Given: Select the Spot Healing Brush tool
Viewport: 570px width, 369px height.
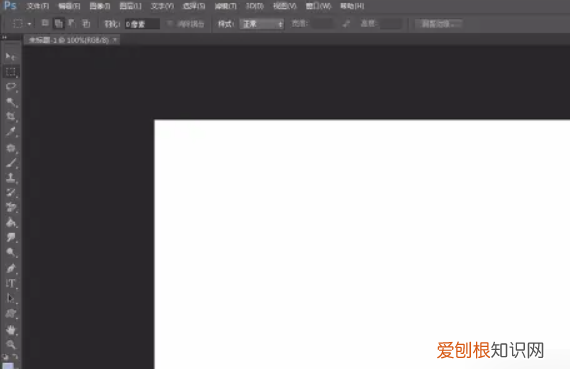Looking at the screenshot, I should click(x=11, y=148).
